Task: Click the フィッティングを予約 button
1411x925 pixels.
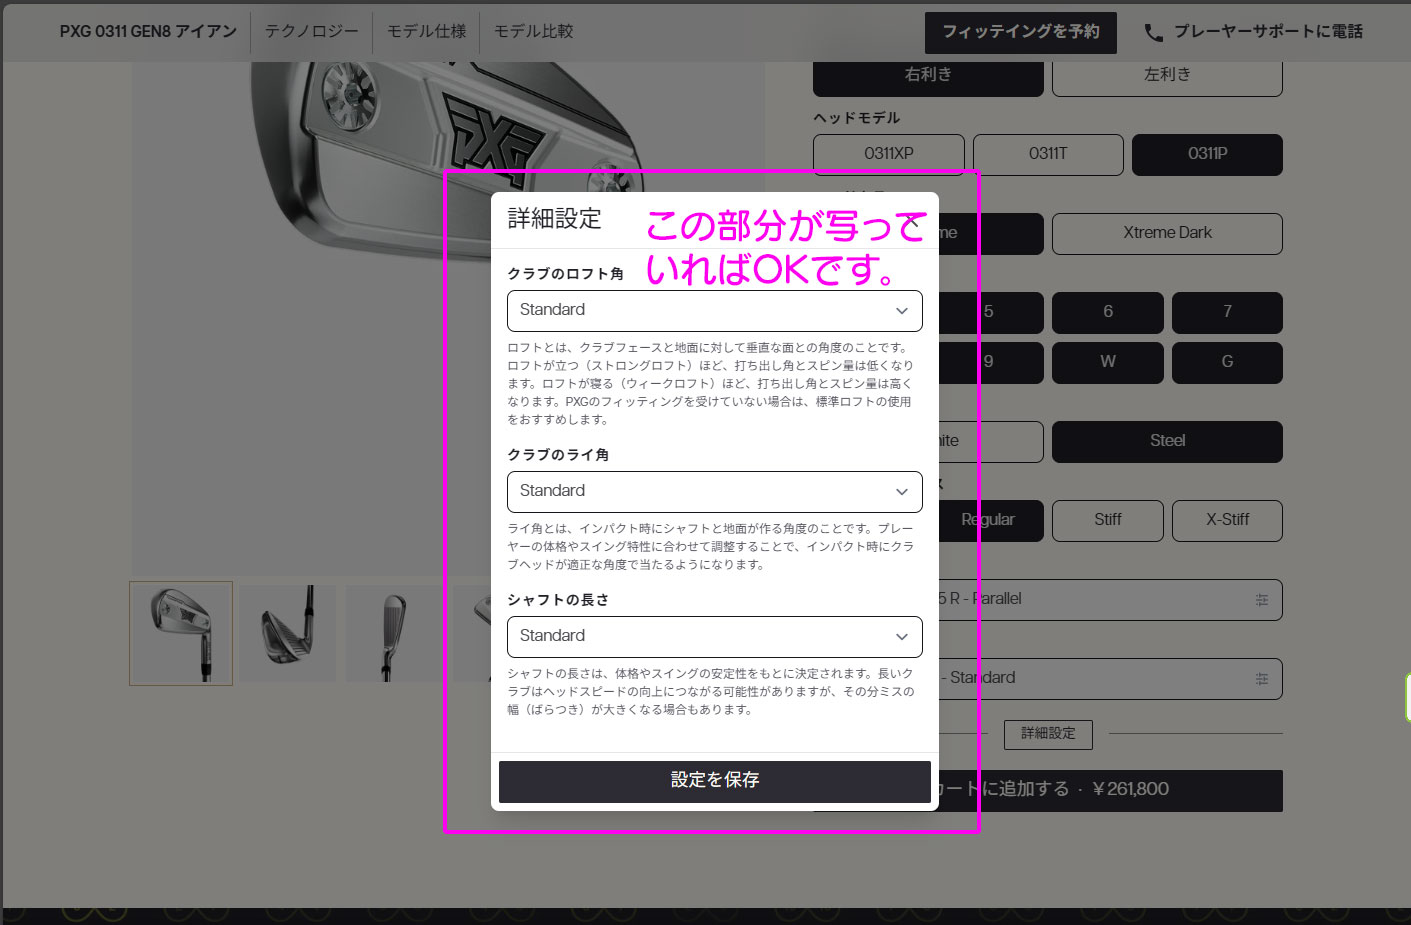Action: pyautogui.click(x=1020, y=32)
